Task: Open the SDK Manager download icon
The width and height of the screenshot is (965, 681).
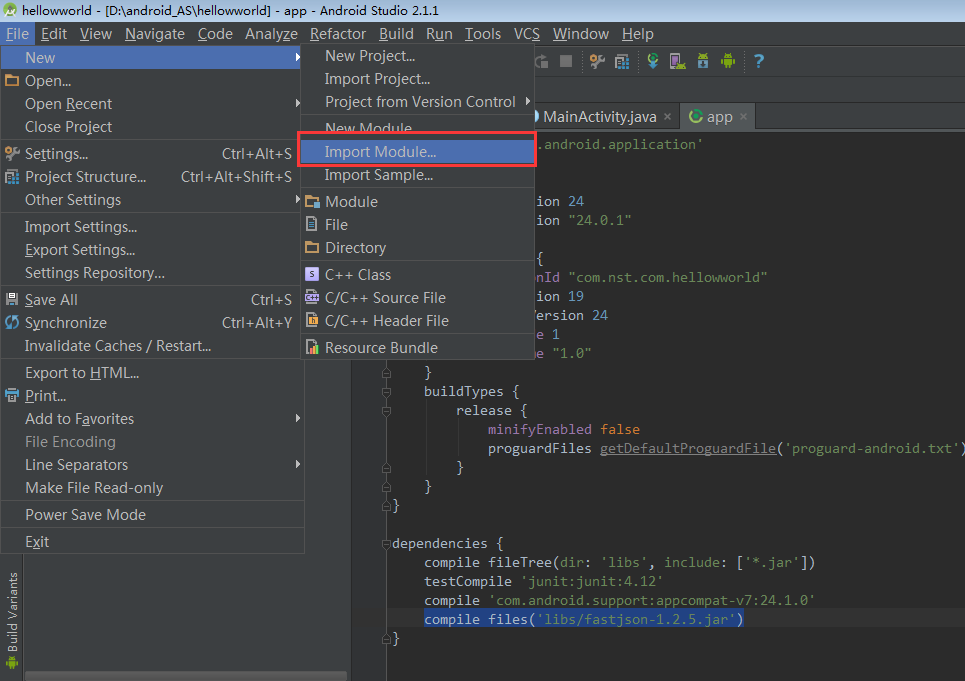Action: (x=703, y=61)
